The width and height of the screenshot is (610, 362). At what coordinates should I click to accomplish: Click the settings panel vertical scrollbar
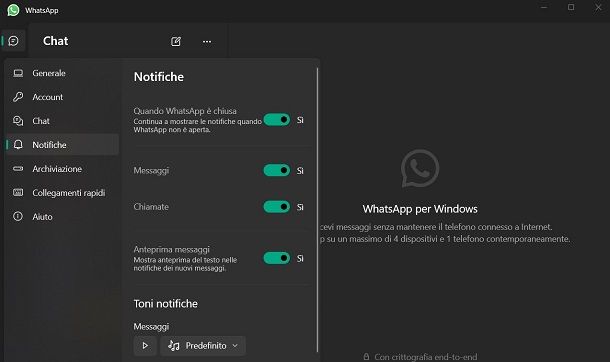point(317,210)
